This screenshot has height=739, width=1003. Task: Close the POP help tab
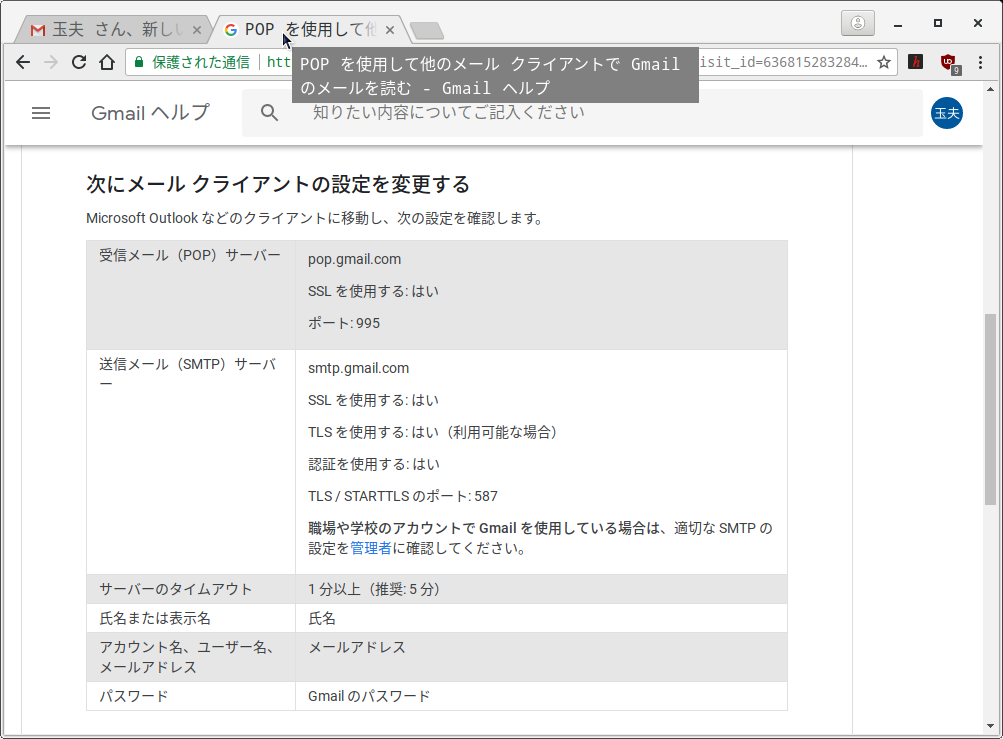pyautogui.click(x=390, y=30)
